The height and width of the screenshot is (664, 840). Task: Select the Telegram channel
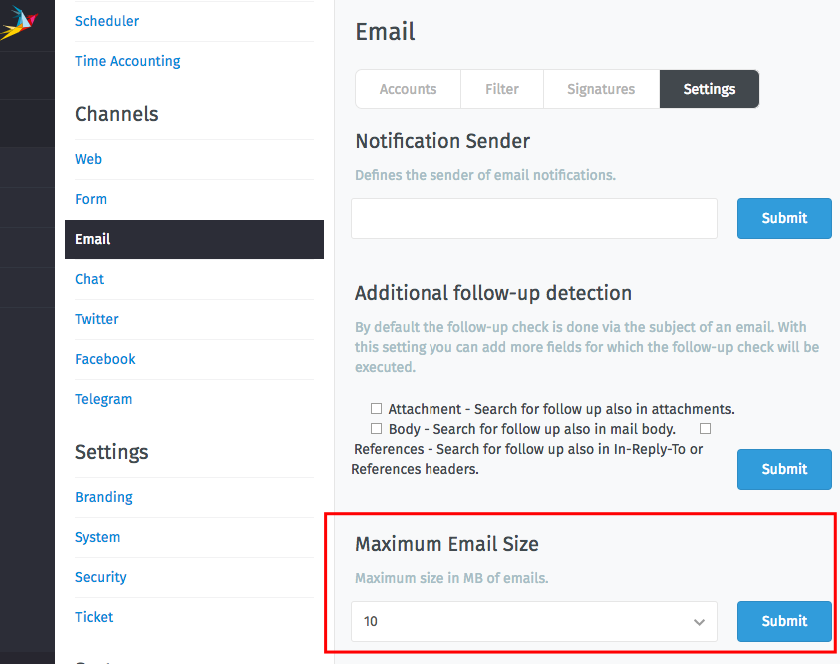click(x=103, y=399)
